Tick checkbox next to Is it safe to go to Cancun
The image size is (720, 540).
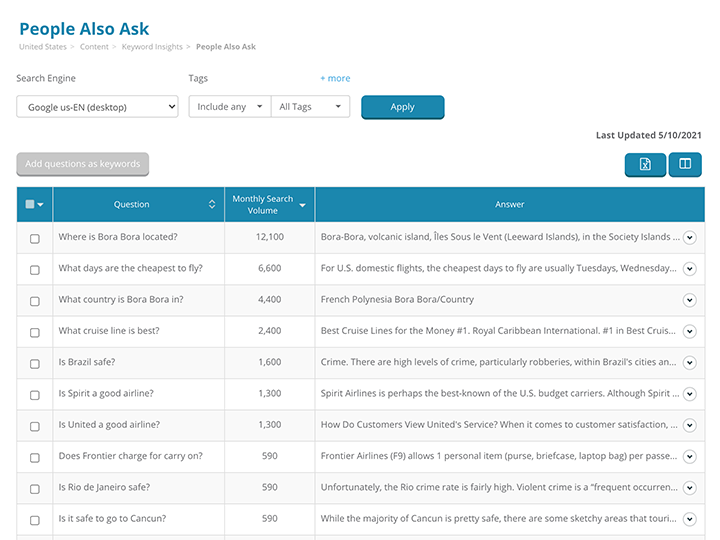(x=35, y=520)
